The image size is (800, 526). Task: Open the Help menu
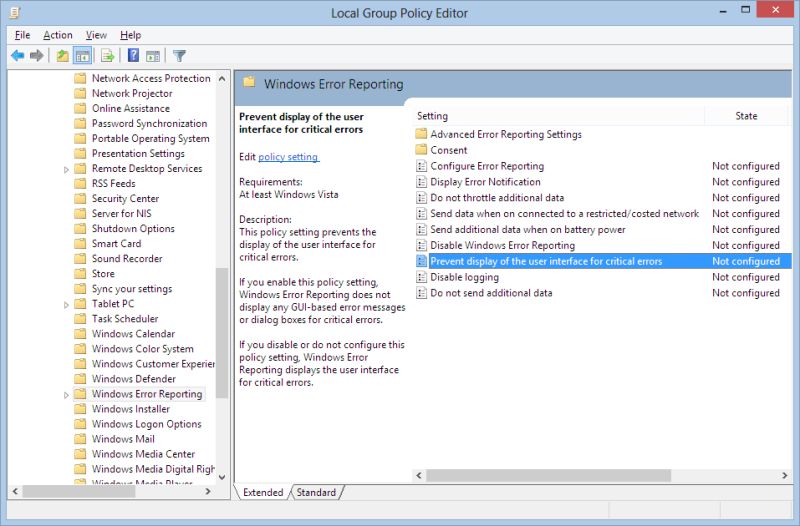[131, 35]
